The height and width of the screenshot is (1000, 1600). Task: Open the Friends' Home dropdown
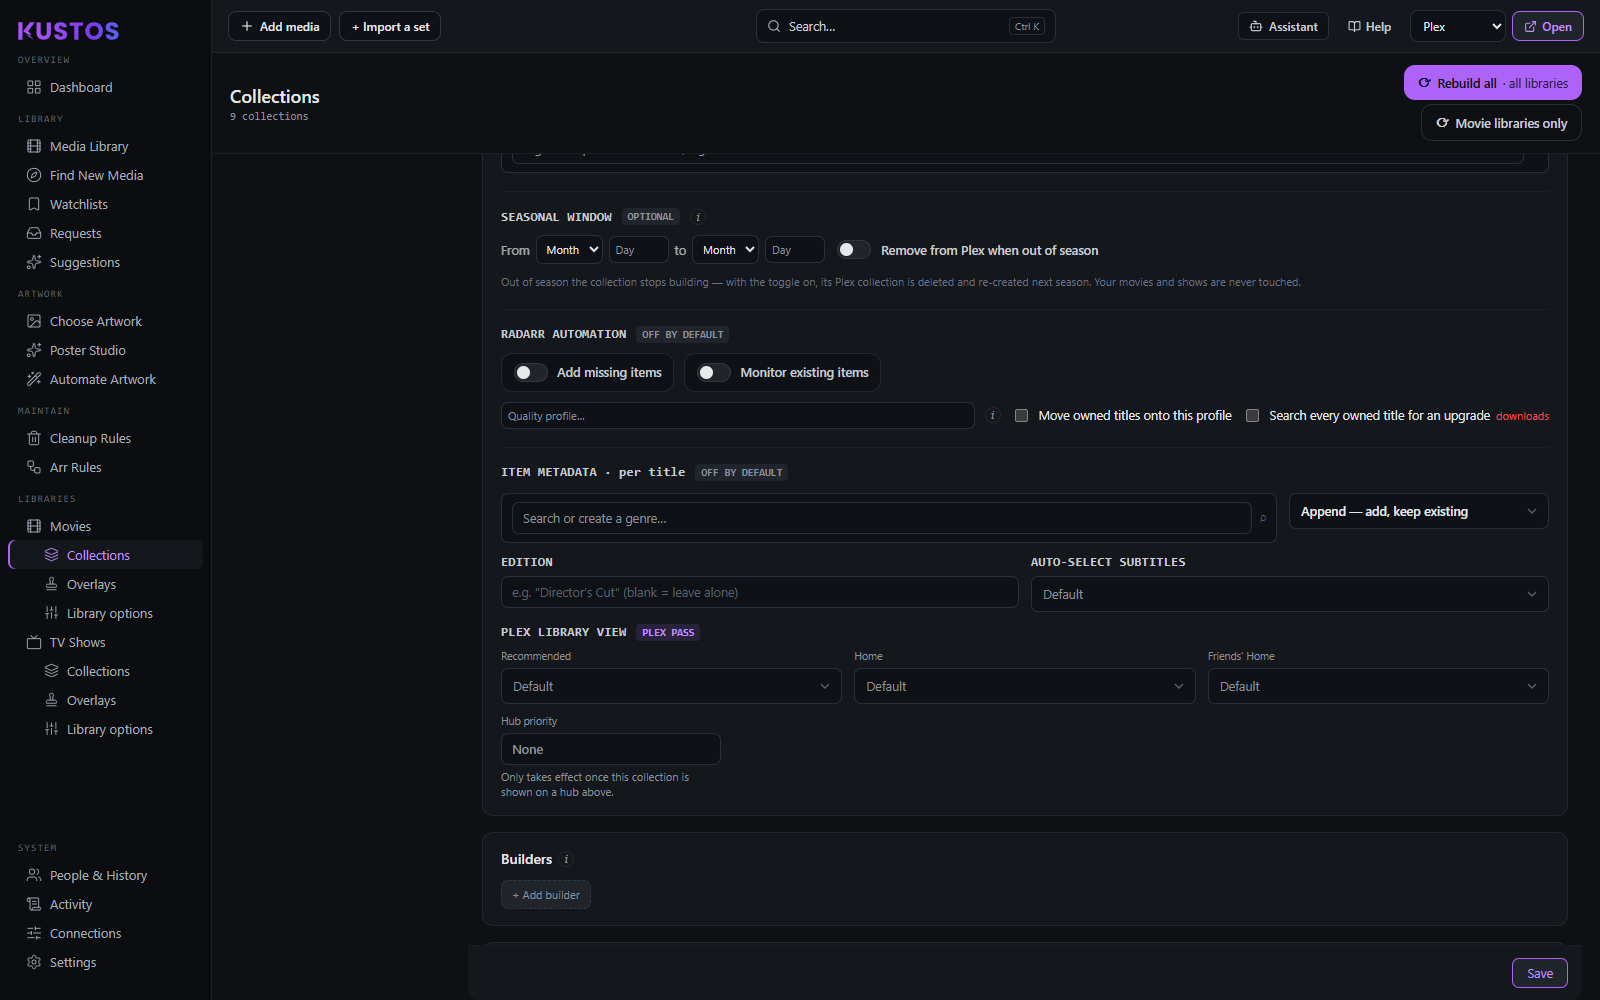click(1378, 686)
